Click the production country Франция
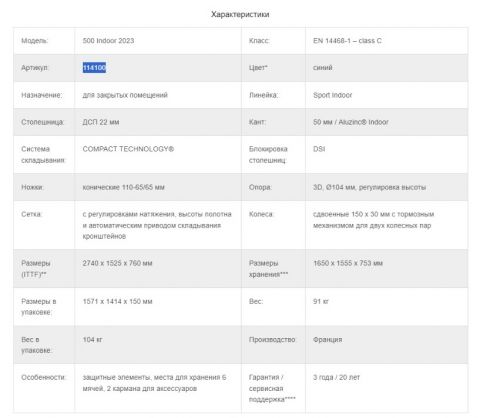 (327, 340)
